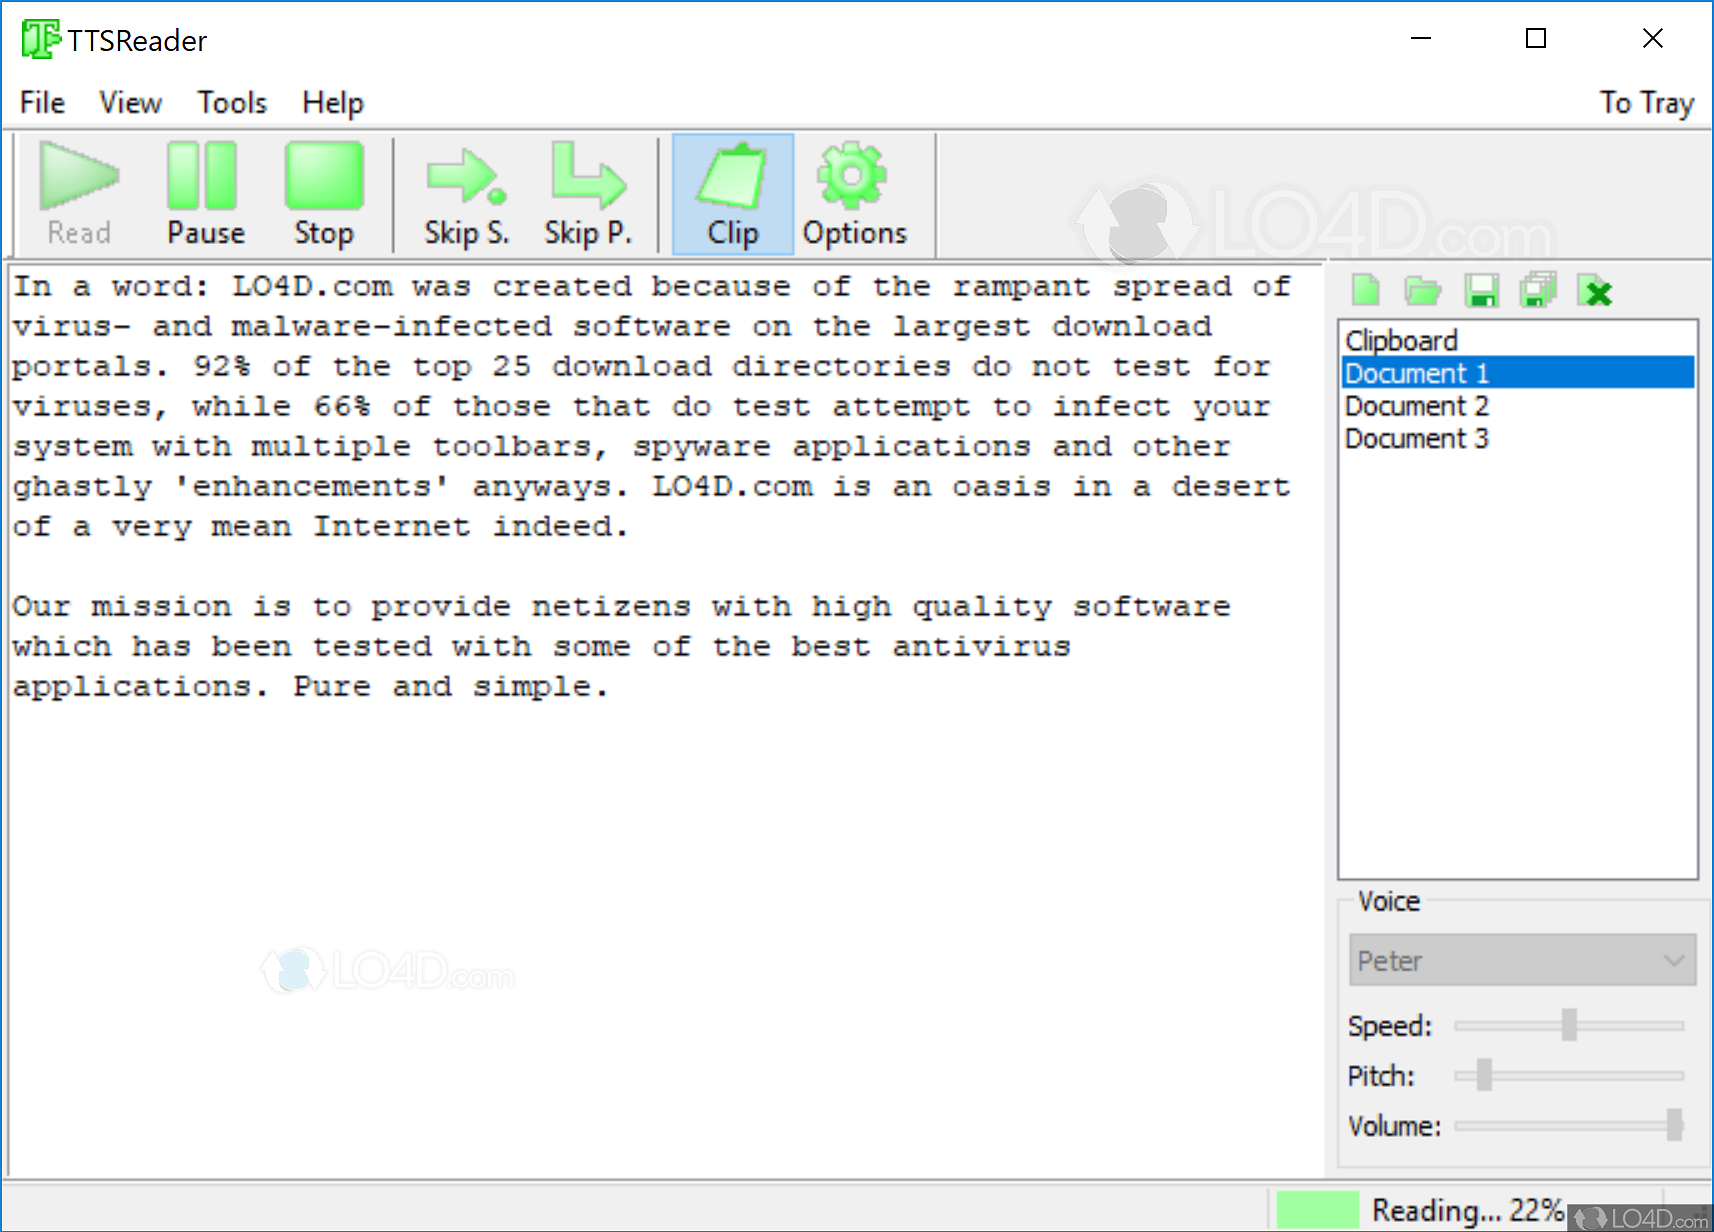This screenshot has height=1232, width=1714.
Task: Create a new document in the list
Action: [1365, 290]
